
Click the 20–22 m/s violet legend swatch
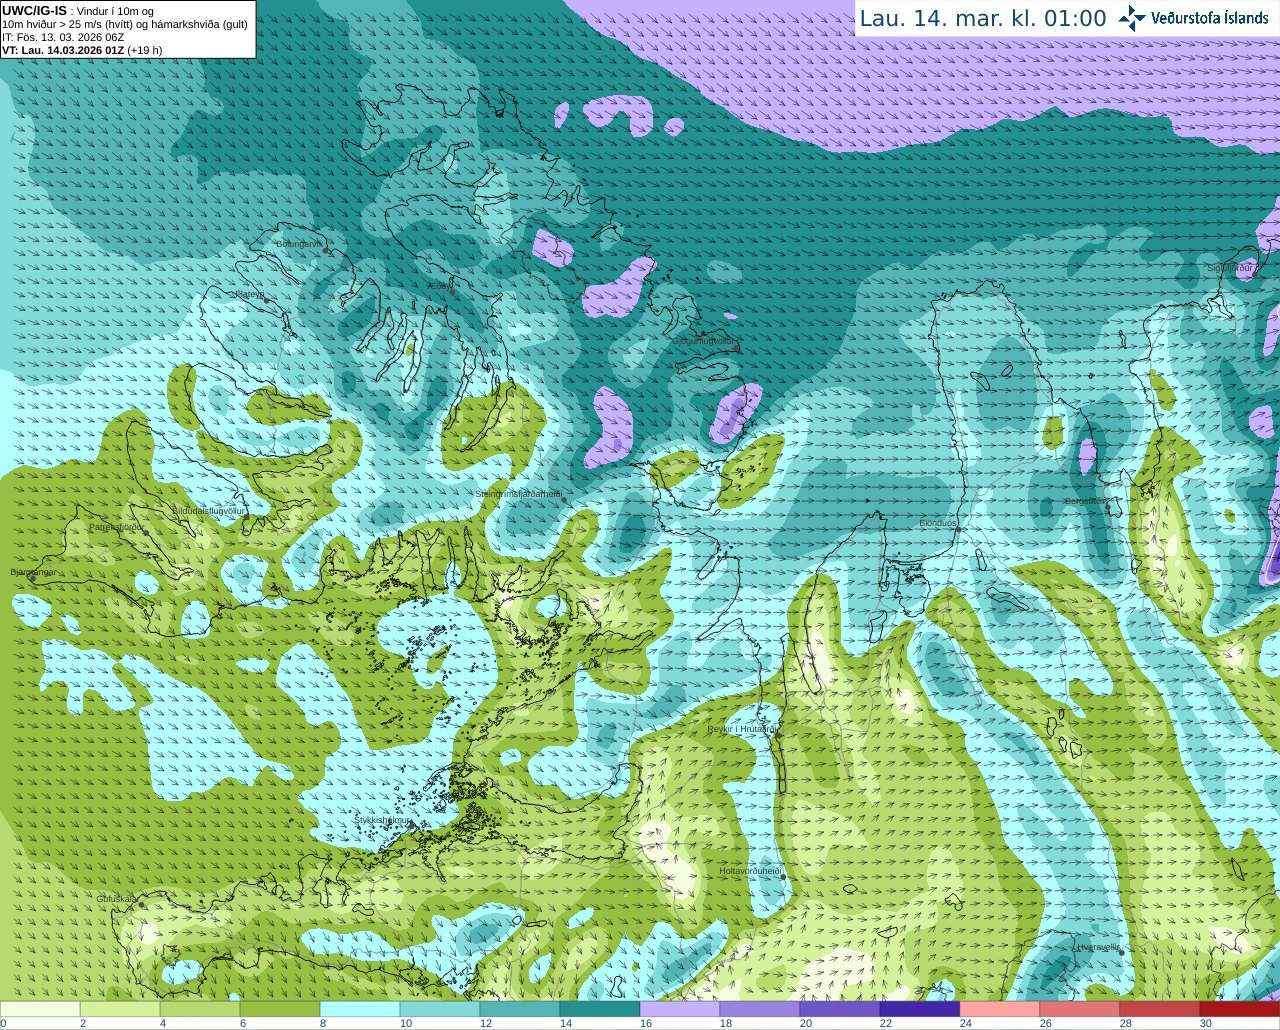pos(840,1009)
